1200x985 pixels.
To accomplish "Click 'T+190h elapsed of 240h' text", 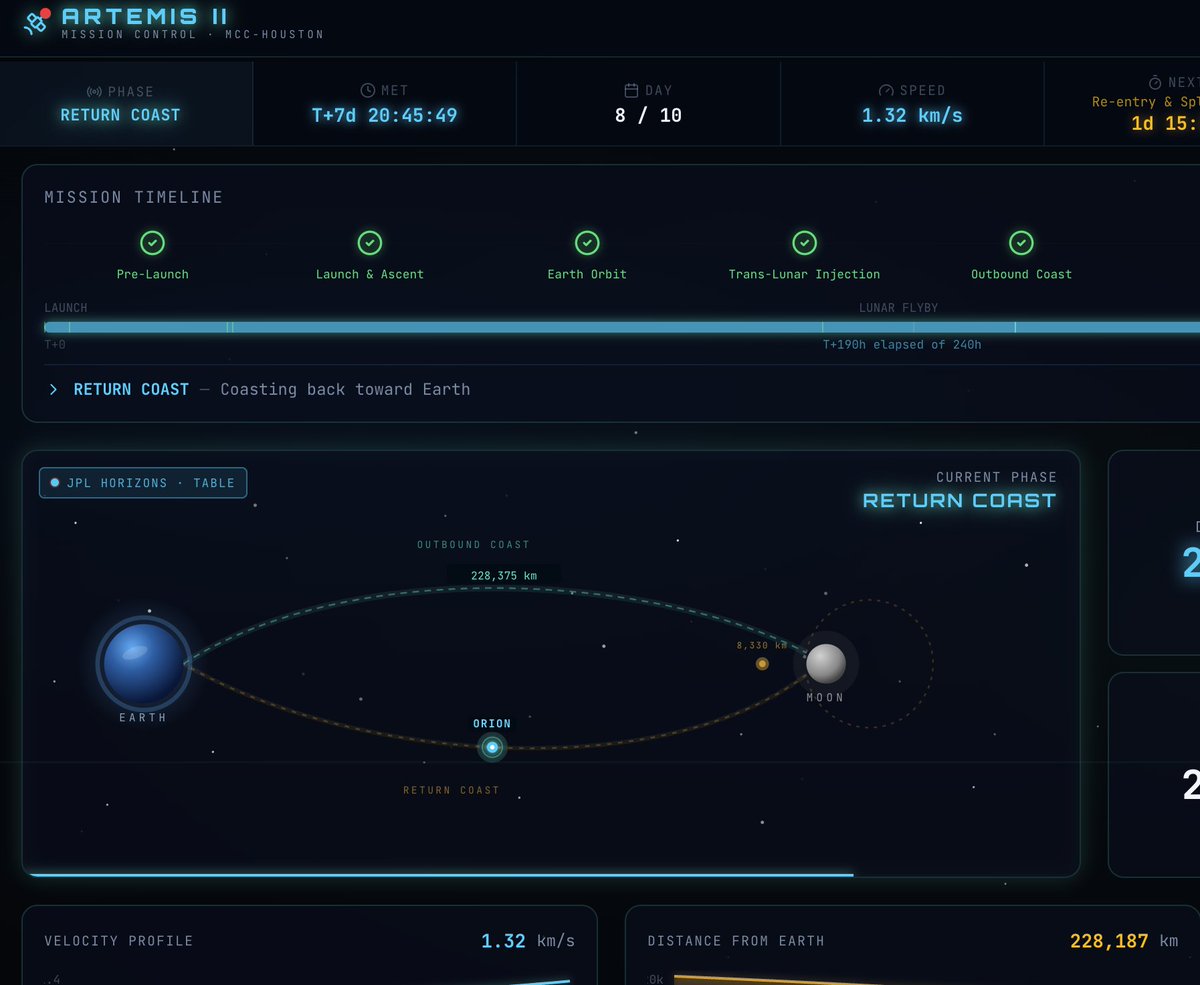I will point(902,345).
